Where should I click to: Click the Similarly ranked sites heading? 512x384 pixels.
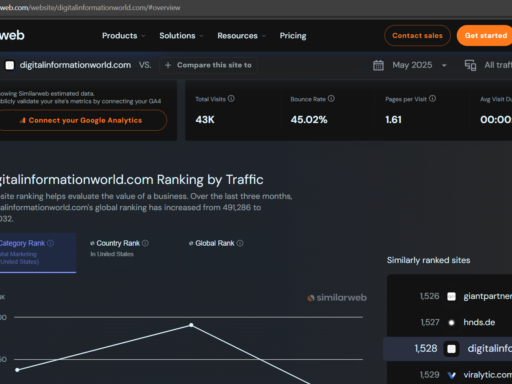tap(428, 260)
